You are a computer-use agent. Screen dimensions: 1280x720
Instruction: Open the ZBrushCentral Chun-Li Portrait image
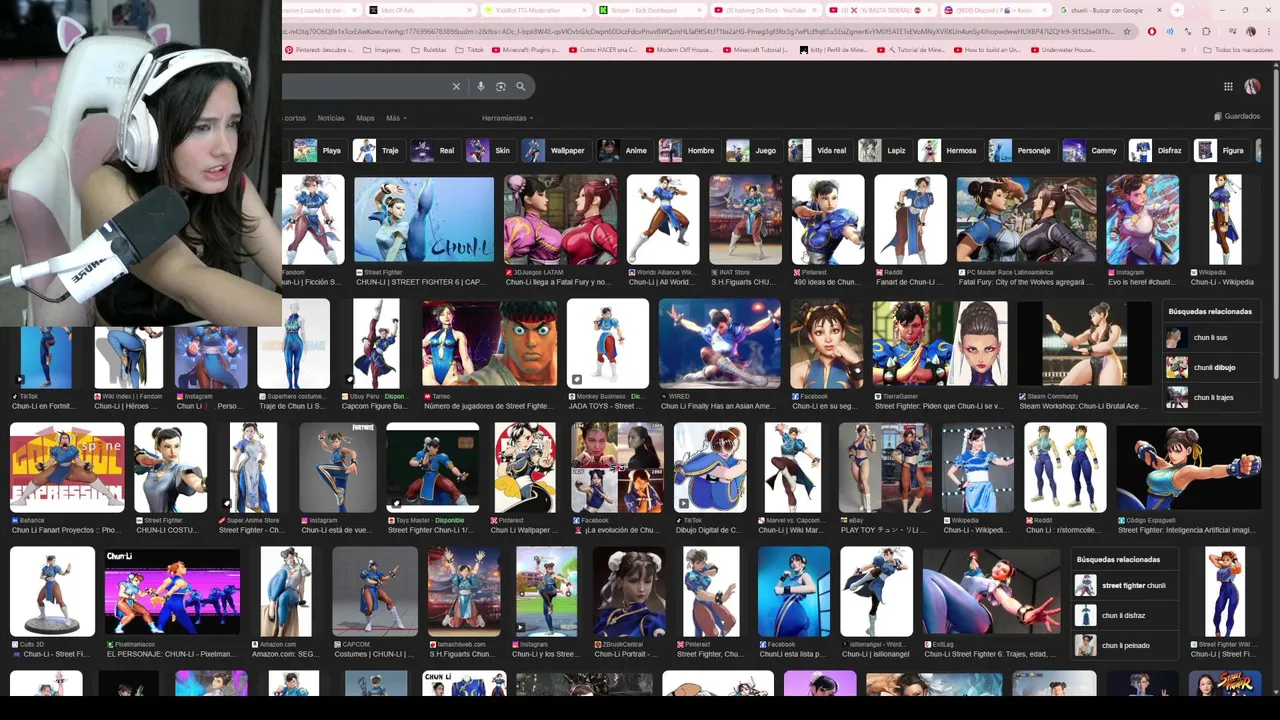[629, 591]
